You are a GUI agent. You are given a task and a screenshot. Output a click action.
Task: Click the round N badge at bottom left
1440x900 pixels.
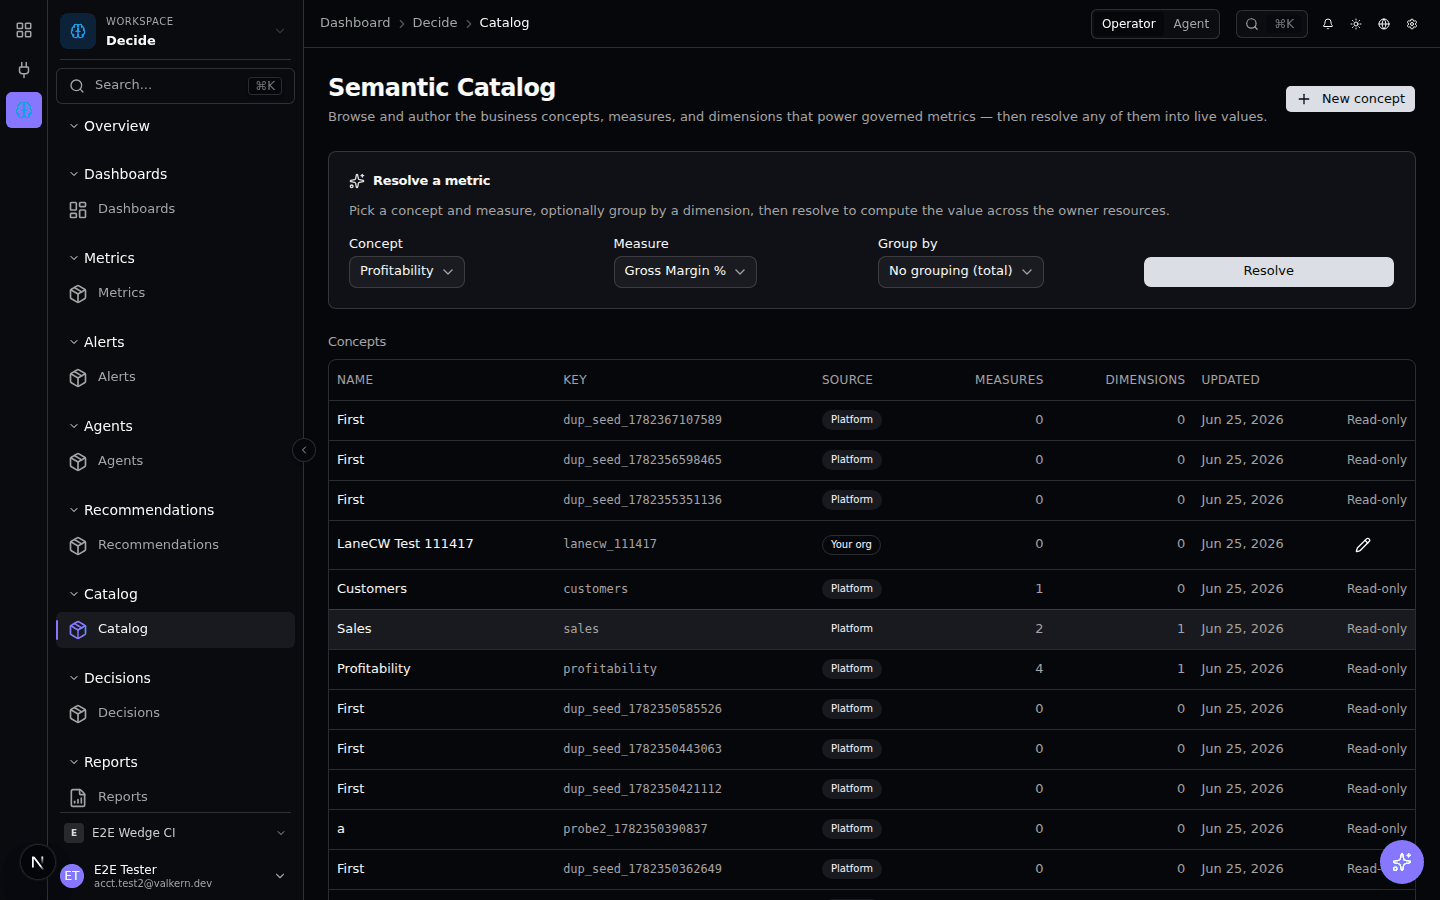coord(37,862)
